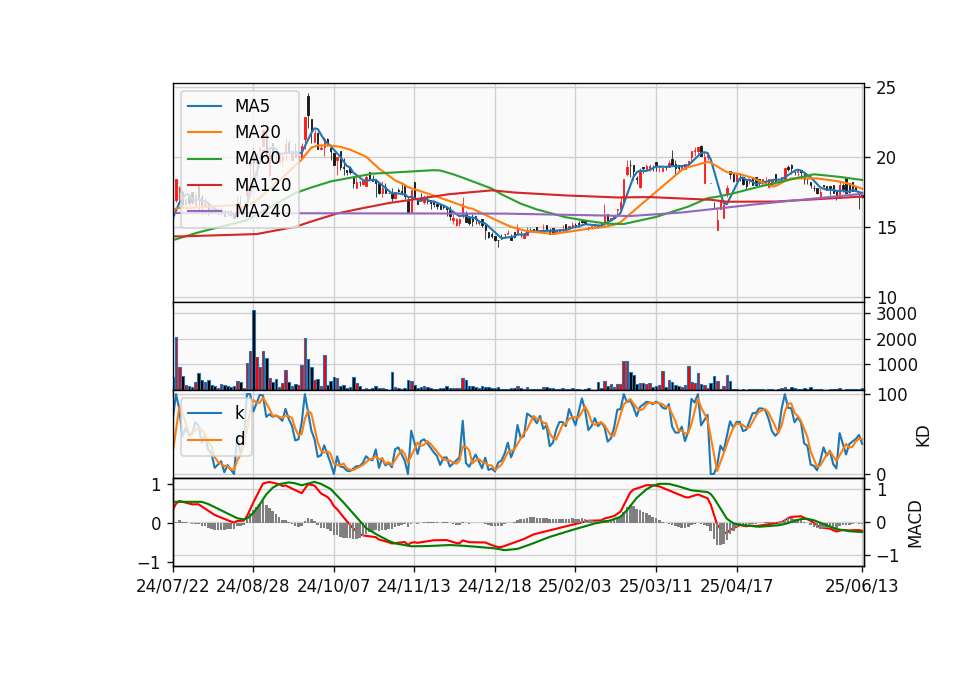Click the 25/06/13 date axis label
Viewport: 960px width, 690px height.
pyautogui.click(x=861, y=586)
